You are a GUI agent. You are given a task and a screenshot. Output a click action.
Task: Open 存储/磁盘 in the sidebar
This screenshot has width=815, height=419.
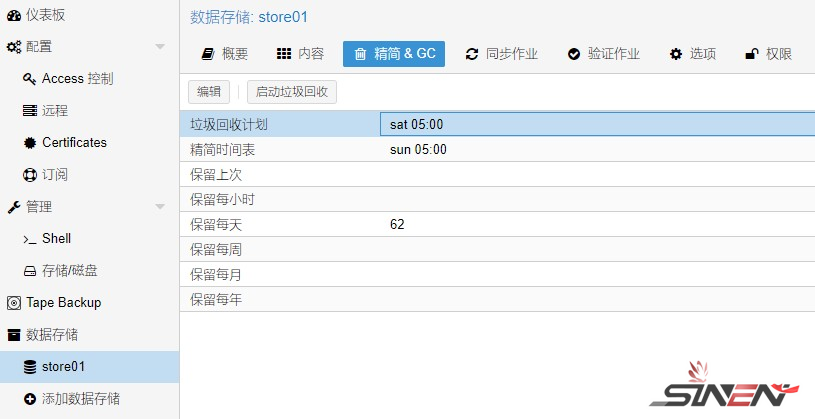coord(89,271)
